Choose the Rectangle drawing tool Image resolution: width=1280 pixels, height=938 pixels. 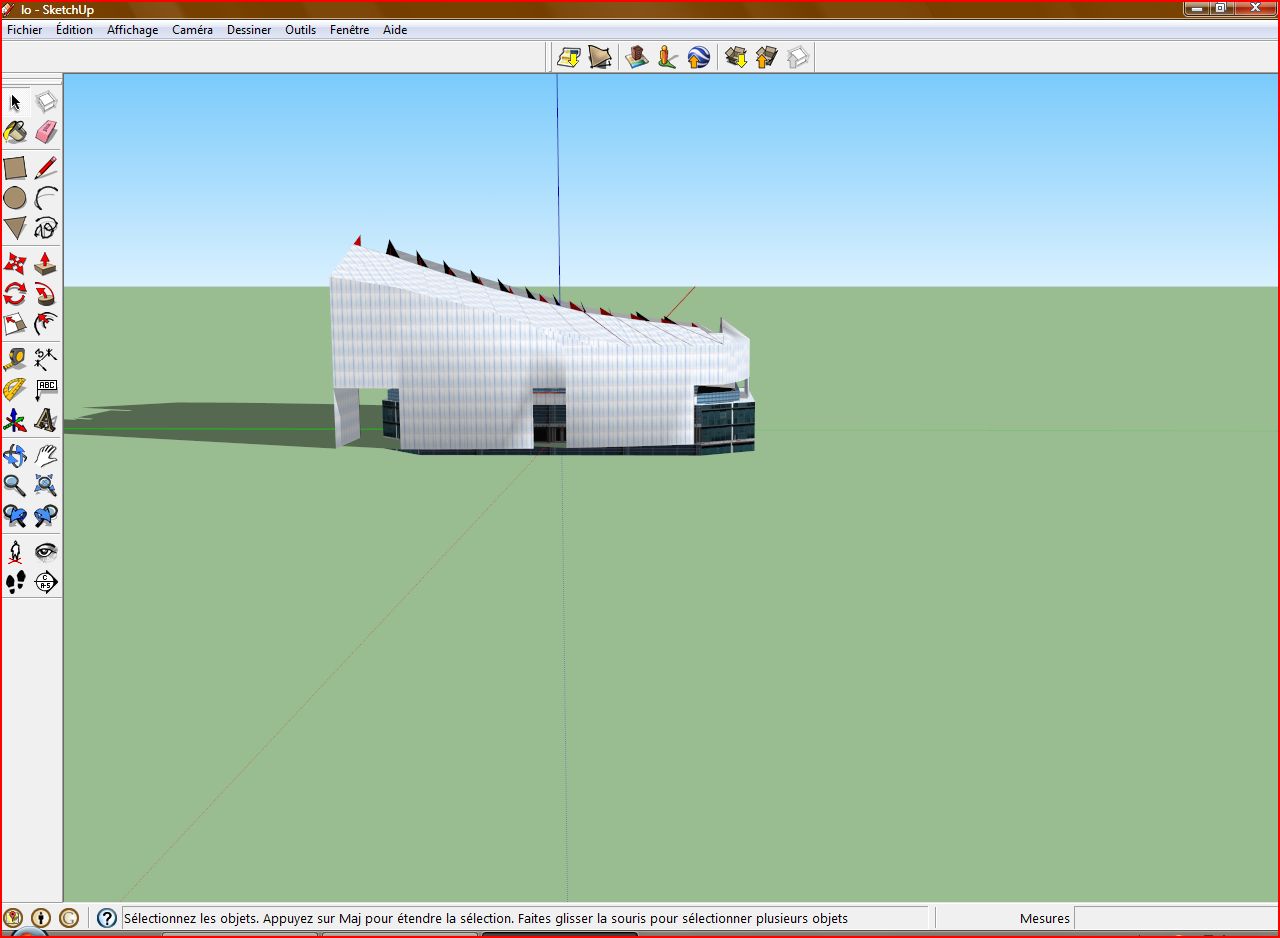pos(15,168)
